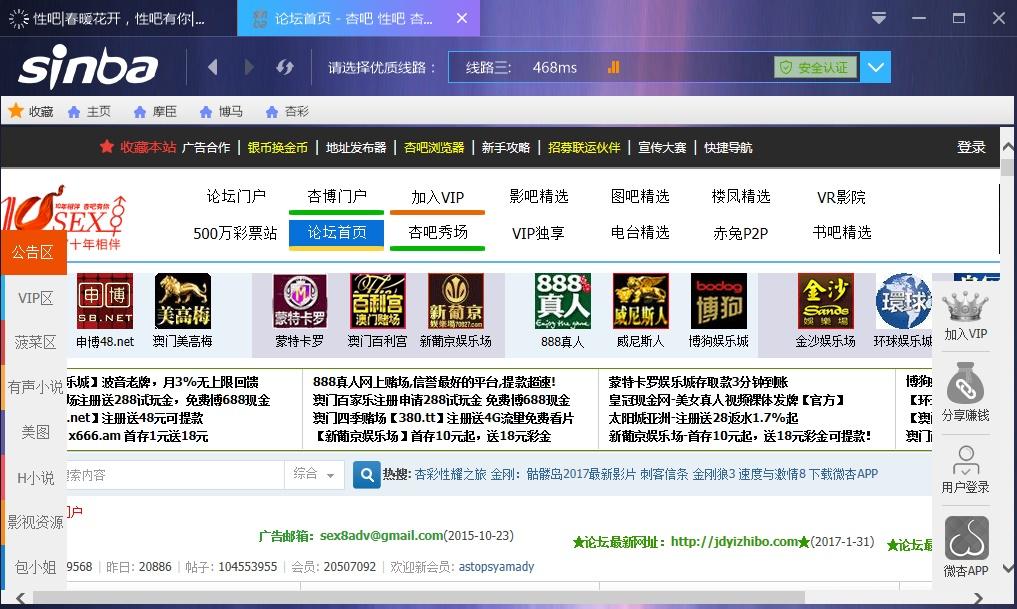Open the 杏彩 bookmark
Viewport: 1017px width, 609px height.
[287, 112]
